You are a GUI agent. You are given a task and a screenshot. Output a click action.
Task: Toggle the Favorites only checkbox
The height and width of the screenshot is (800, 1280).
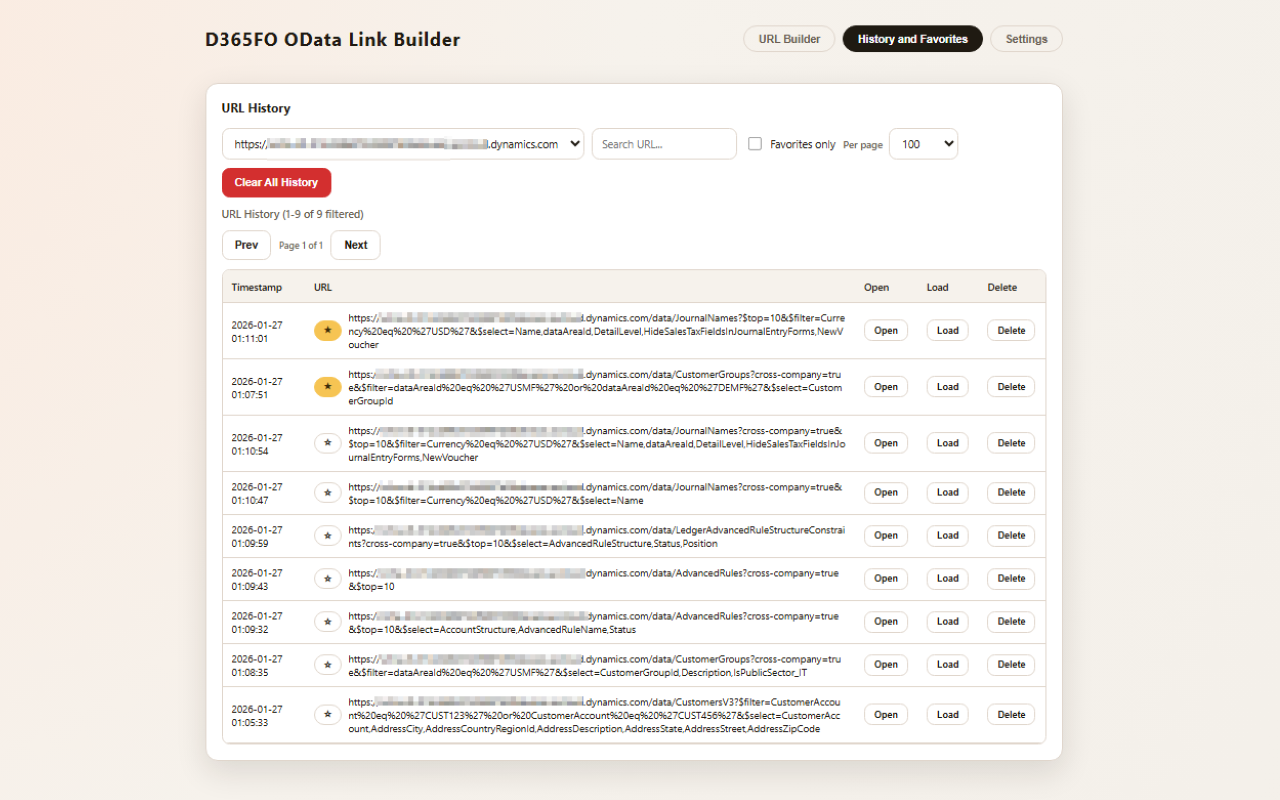pyautogui.click(x=755, y=144)
